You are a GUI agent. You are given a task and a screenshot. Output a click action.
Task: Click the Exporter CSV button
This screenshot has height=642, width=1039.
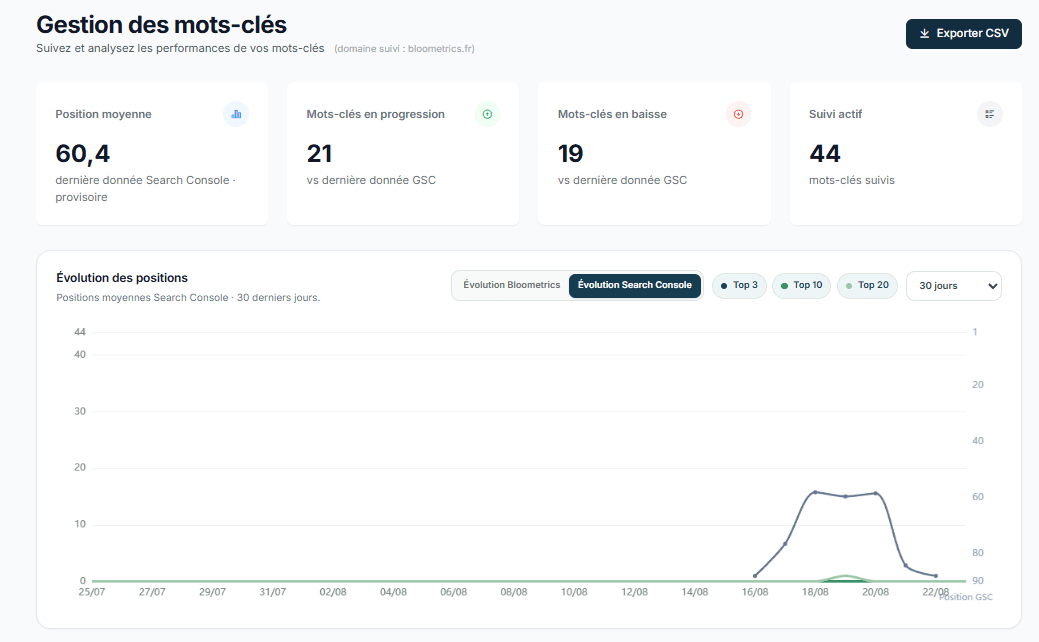coord(963,34)
